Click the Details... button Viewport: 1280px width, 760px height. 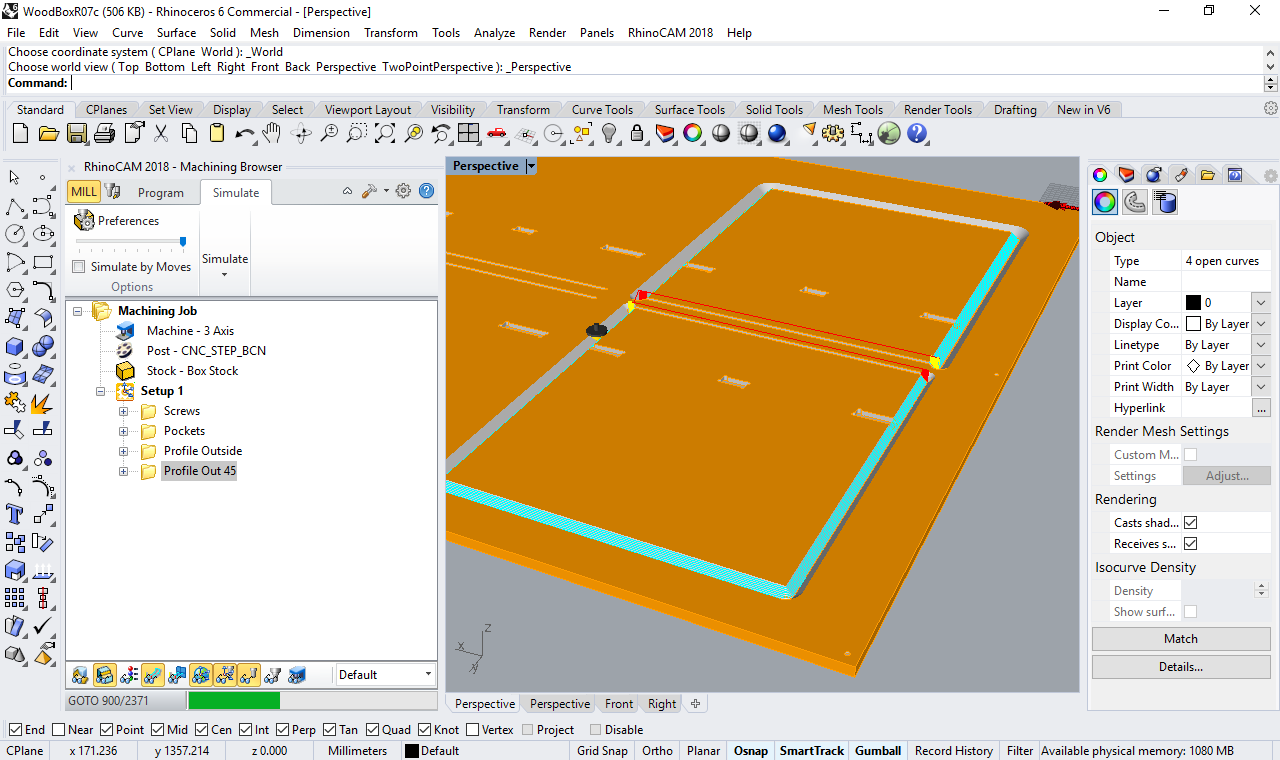[x=1181, y=667]
